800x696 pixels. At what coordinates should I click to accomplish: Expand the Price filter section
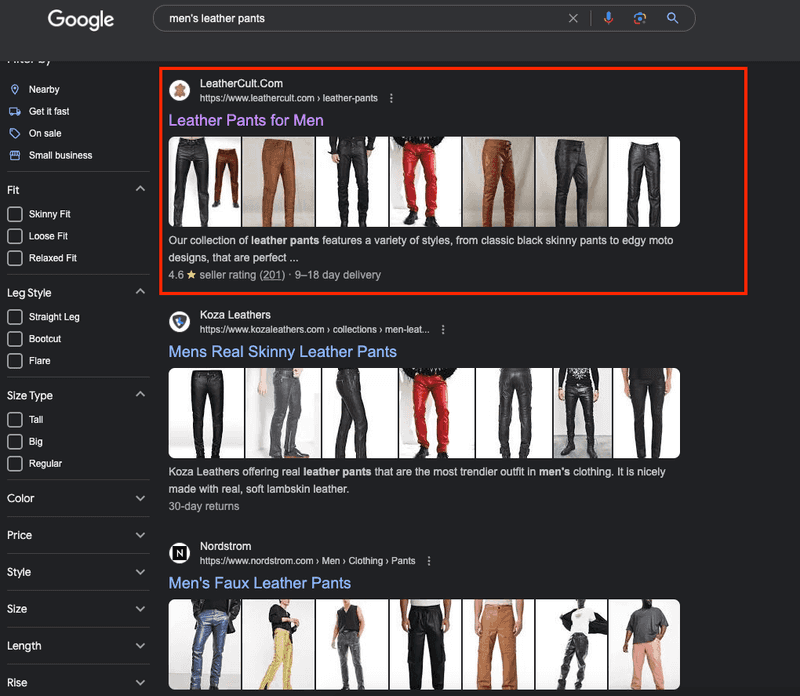(77, 535)
